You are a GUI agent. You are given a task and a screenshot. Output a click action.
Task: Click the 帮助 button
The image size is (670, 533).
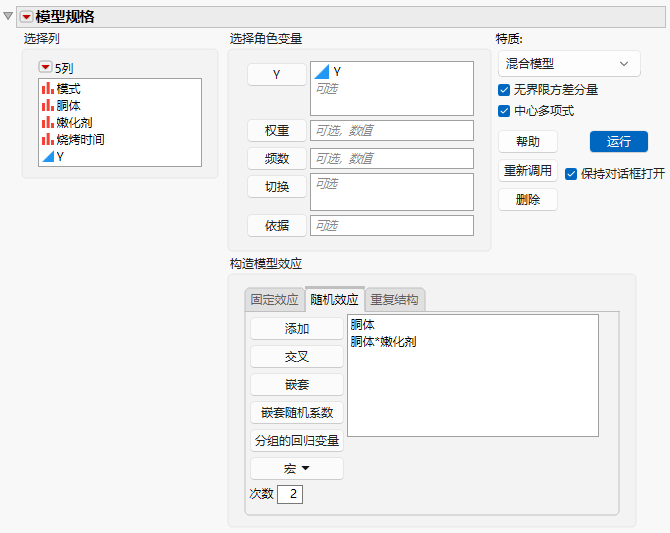528,141
